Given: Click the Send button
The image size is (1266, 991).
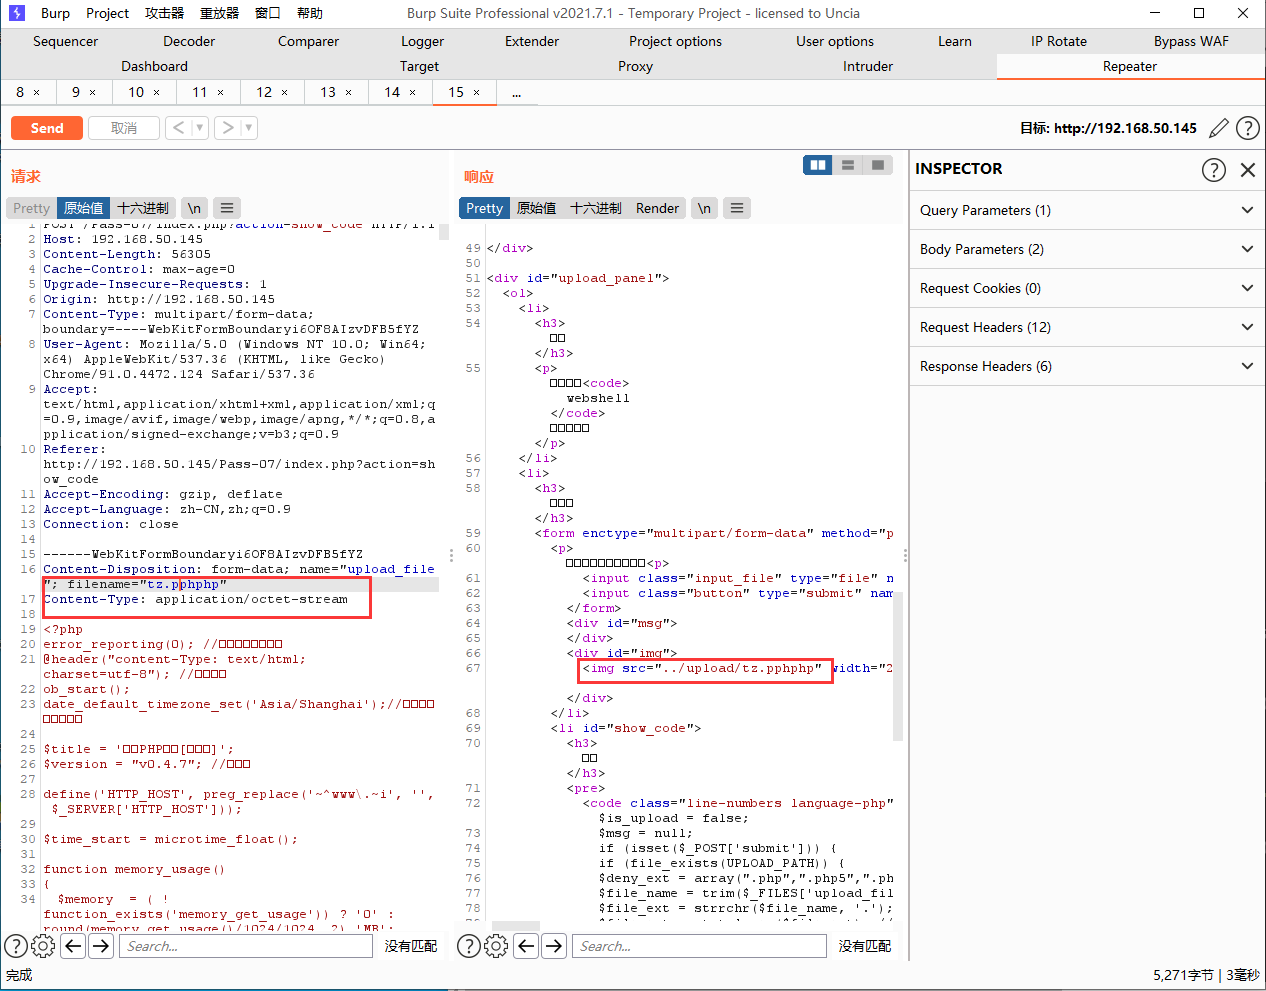Looking at the screenshot, I should coord(47,128).
